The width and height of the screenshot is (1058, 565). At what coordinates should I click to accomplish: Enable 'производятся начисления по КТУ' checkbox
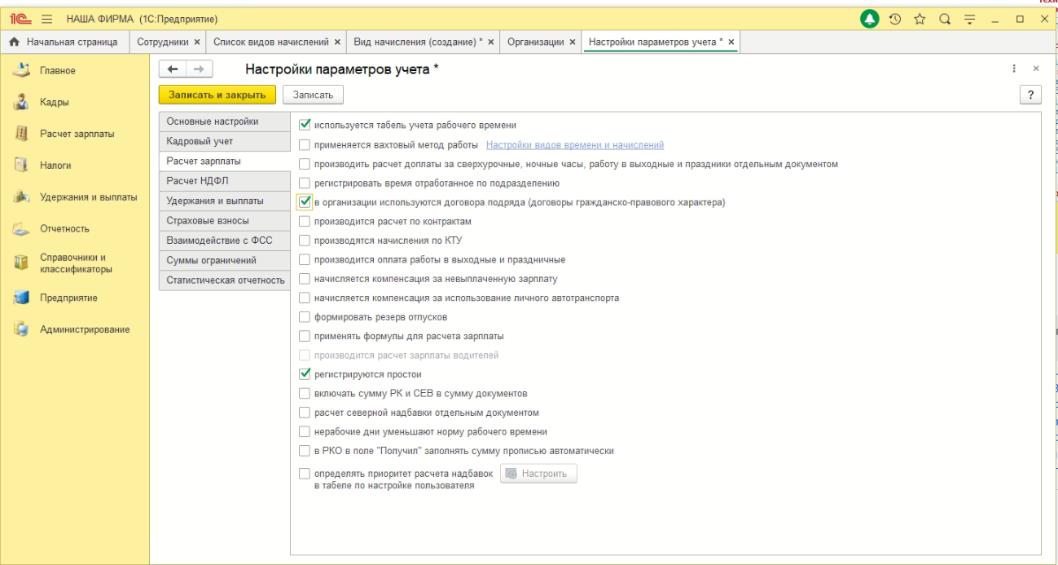[x=306, y=239]
